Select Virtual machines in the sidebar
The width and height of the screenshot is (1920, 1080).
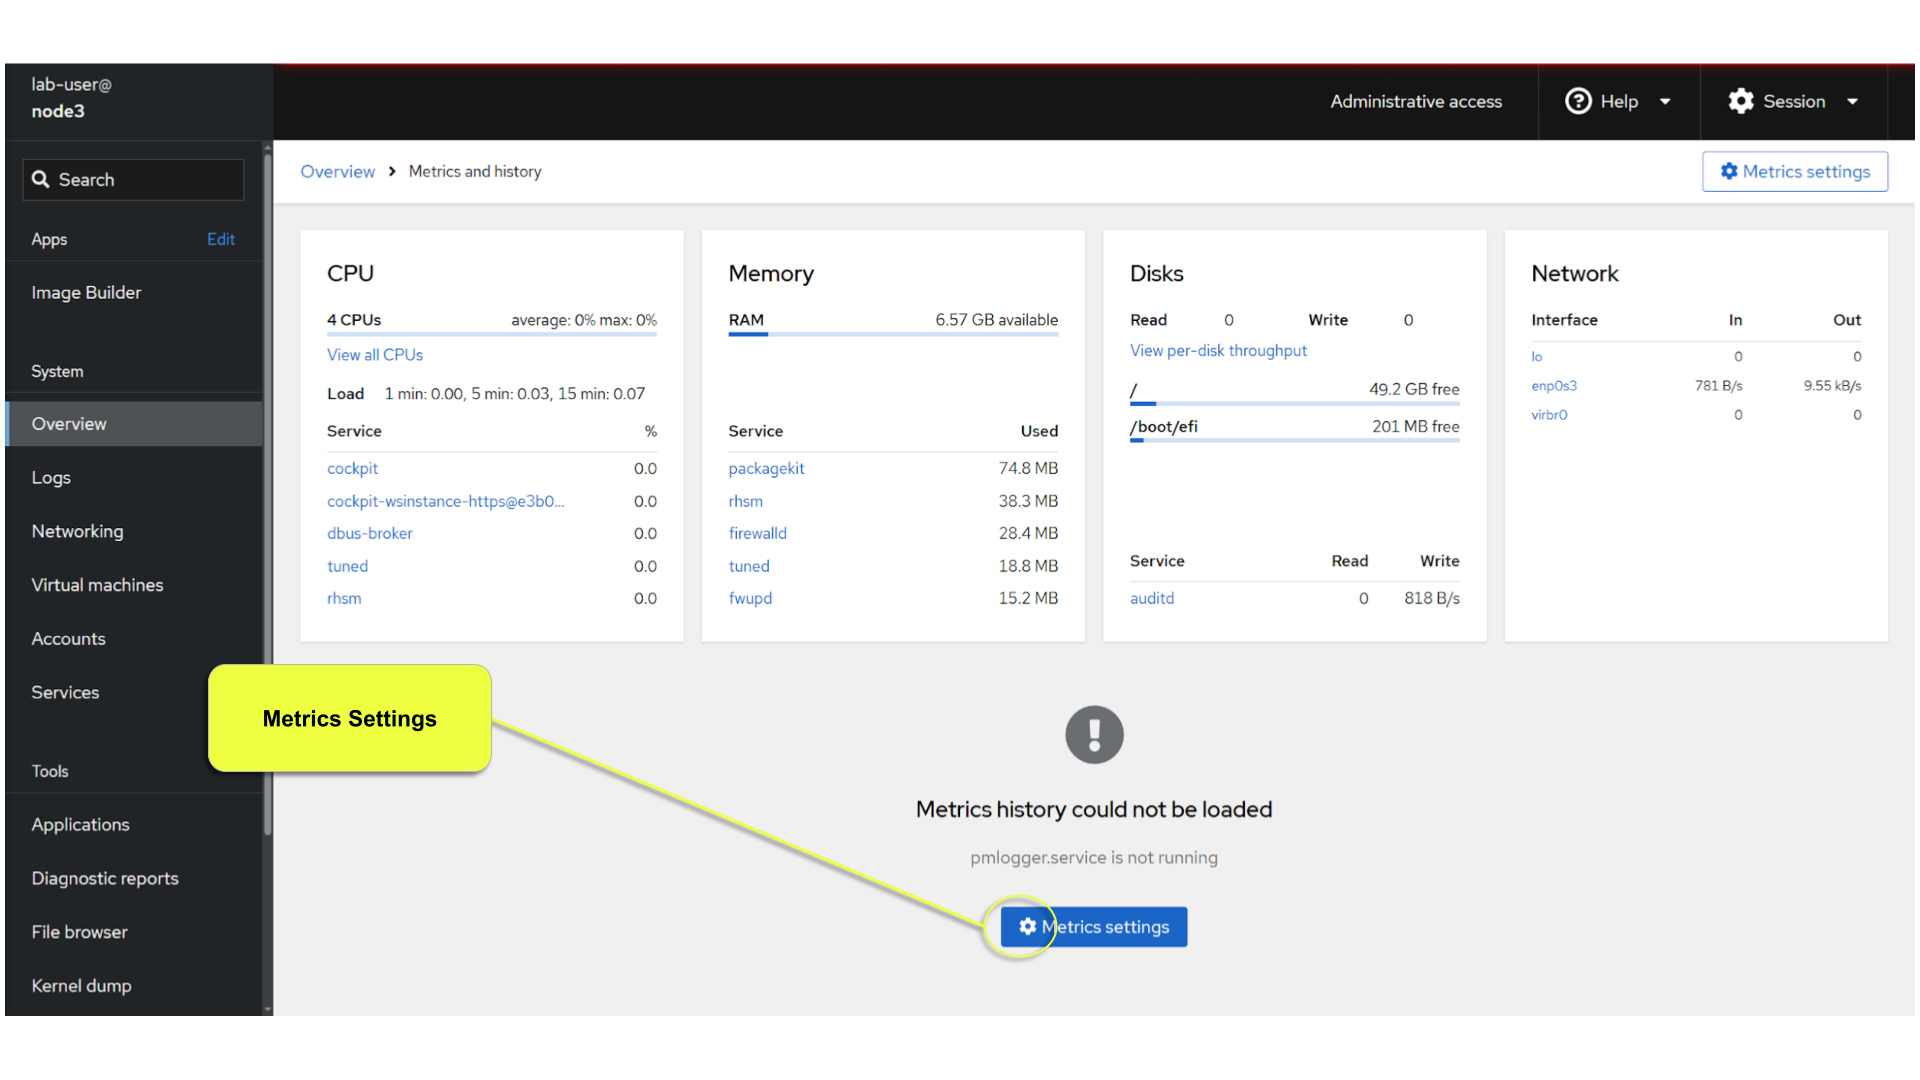click(x=97, y=585)
